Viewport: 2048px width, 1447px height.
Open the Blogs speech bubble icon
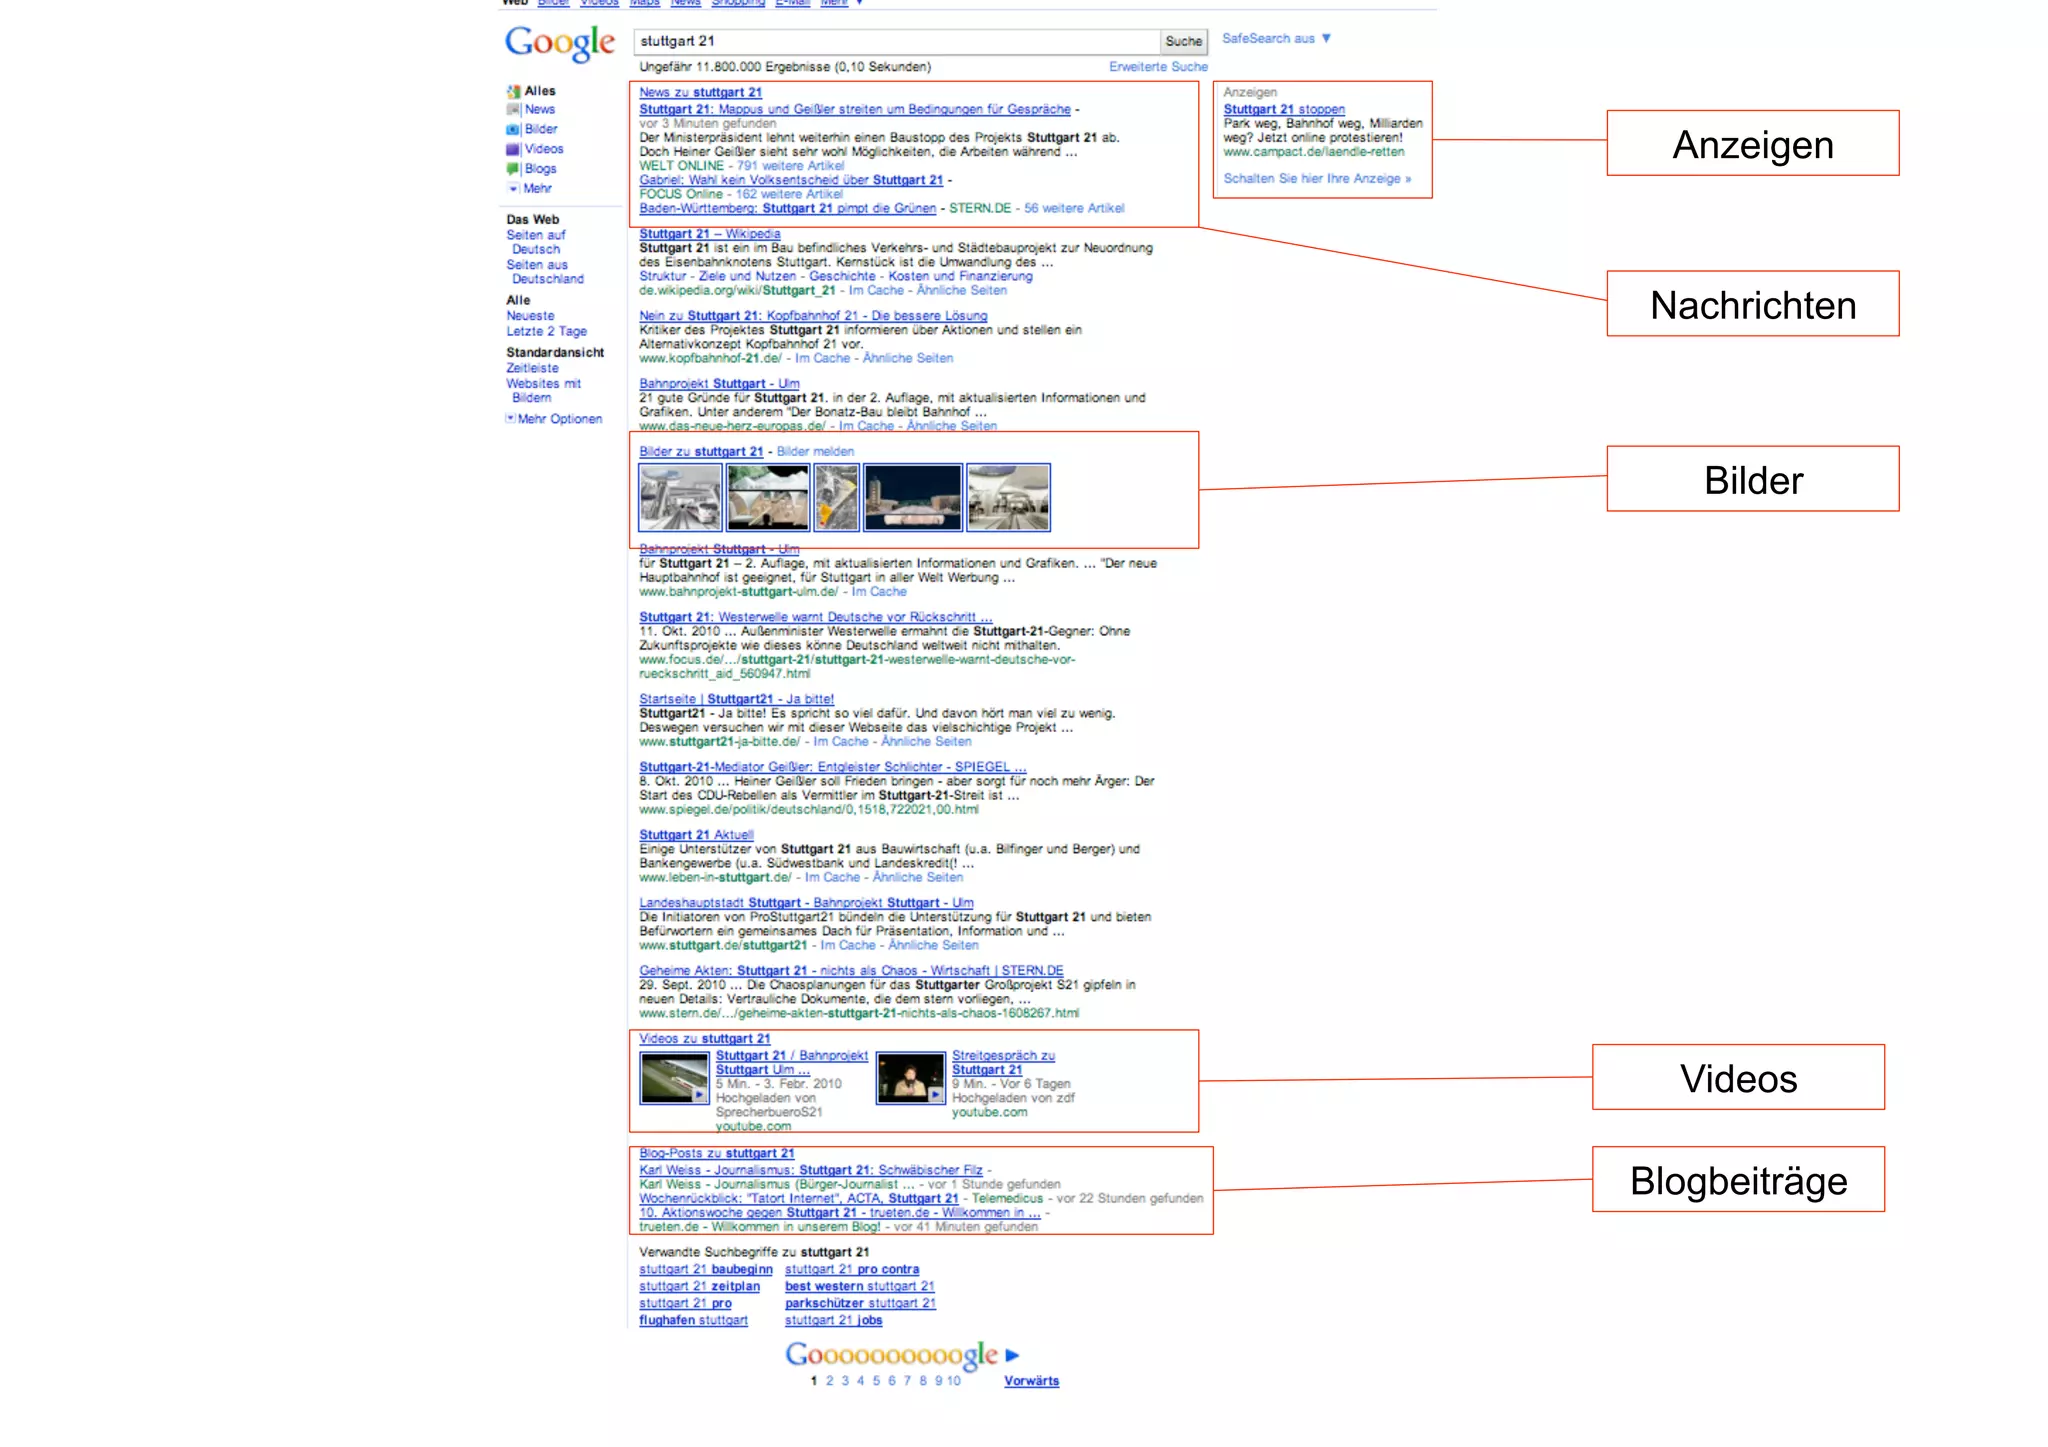click(x=513, y=169)
